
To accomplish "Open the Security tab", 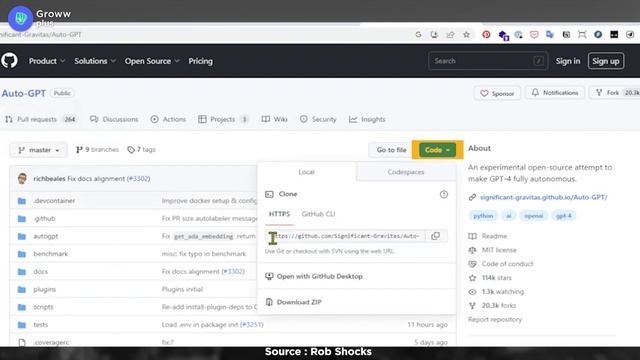I will tap(318, 119).
